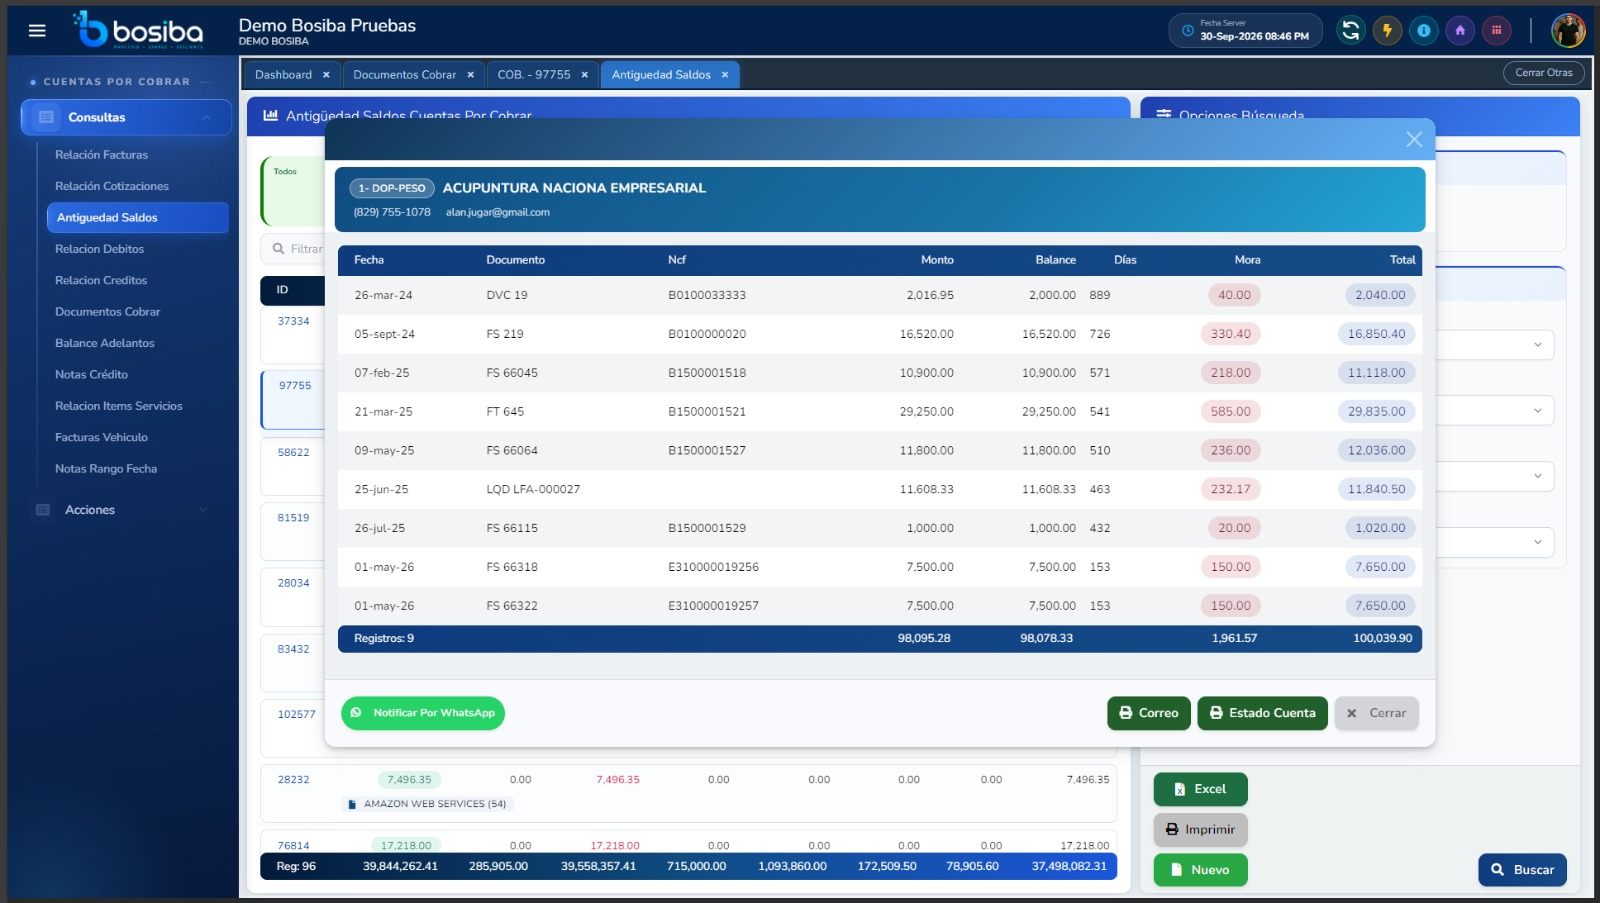Image resolution: width=1600 pixels, height=903 pixels.
Task: Open the user profile avatar
Action: pos(1568,30)
